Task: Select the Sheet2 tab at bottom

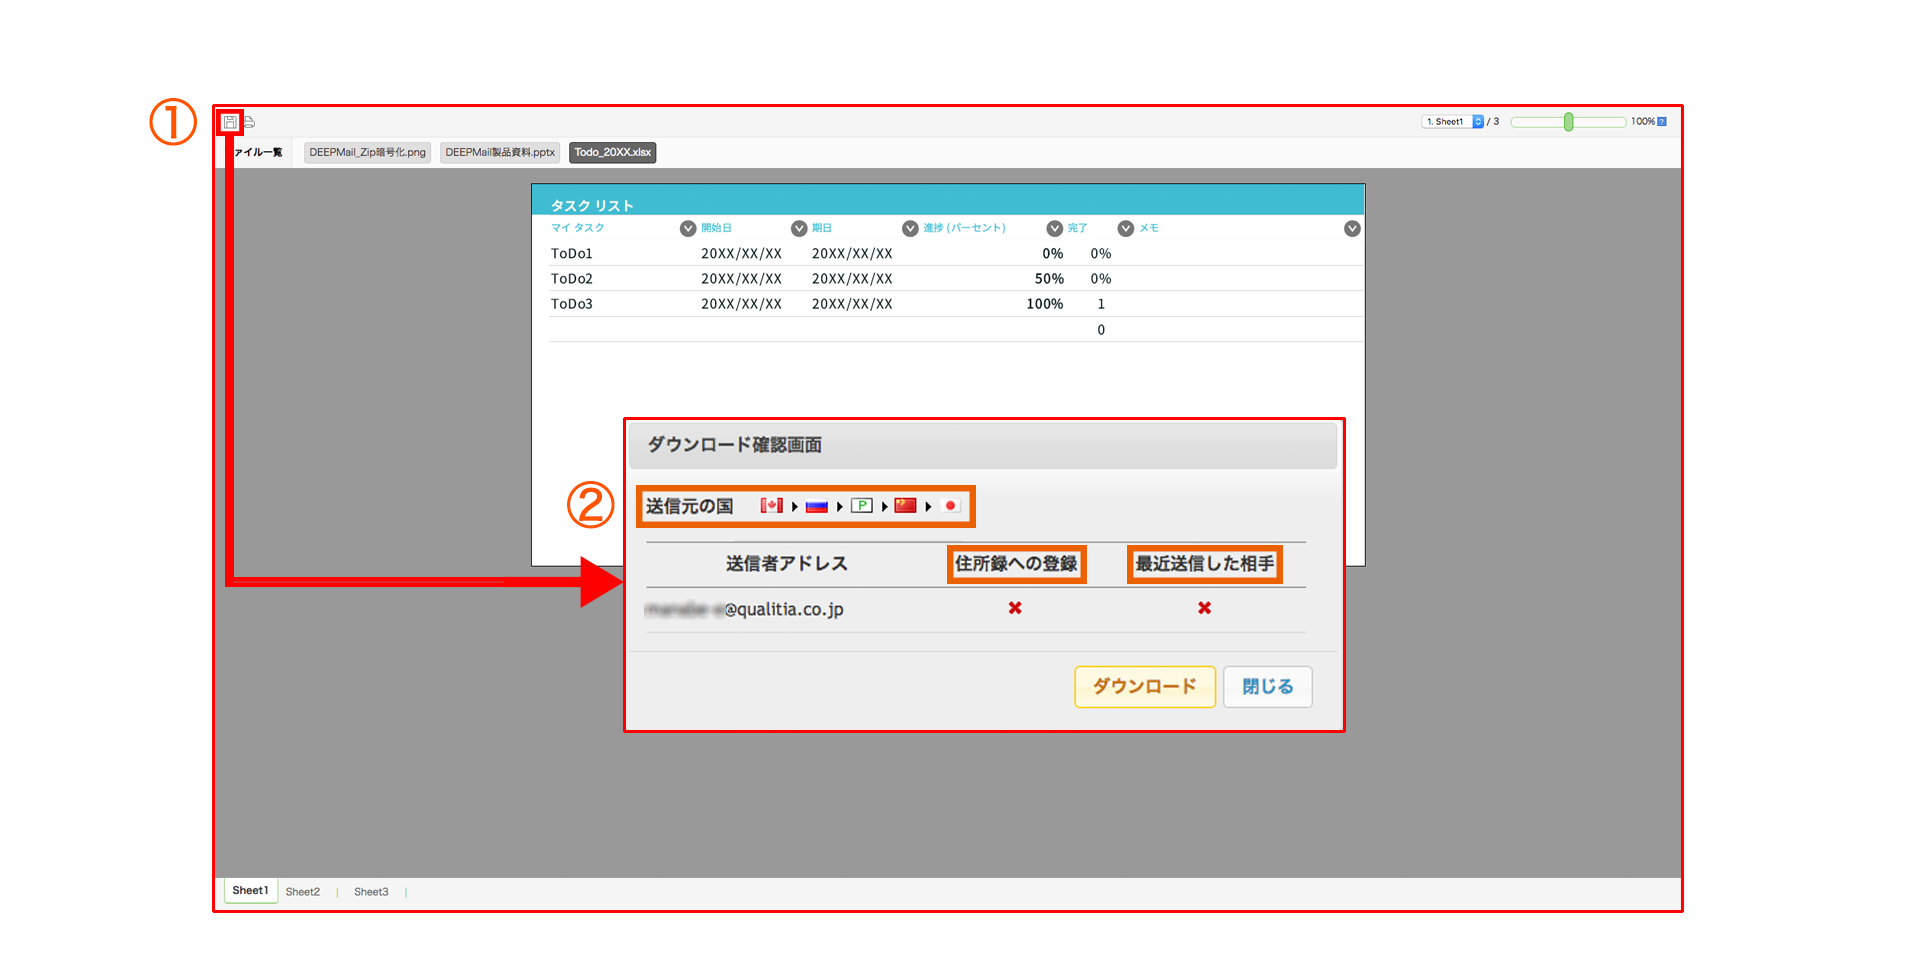Action: tap(303, 892)
